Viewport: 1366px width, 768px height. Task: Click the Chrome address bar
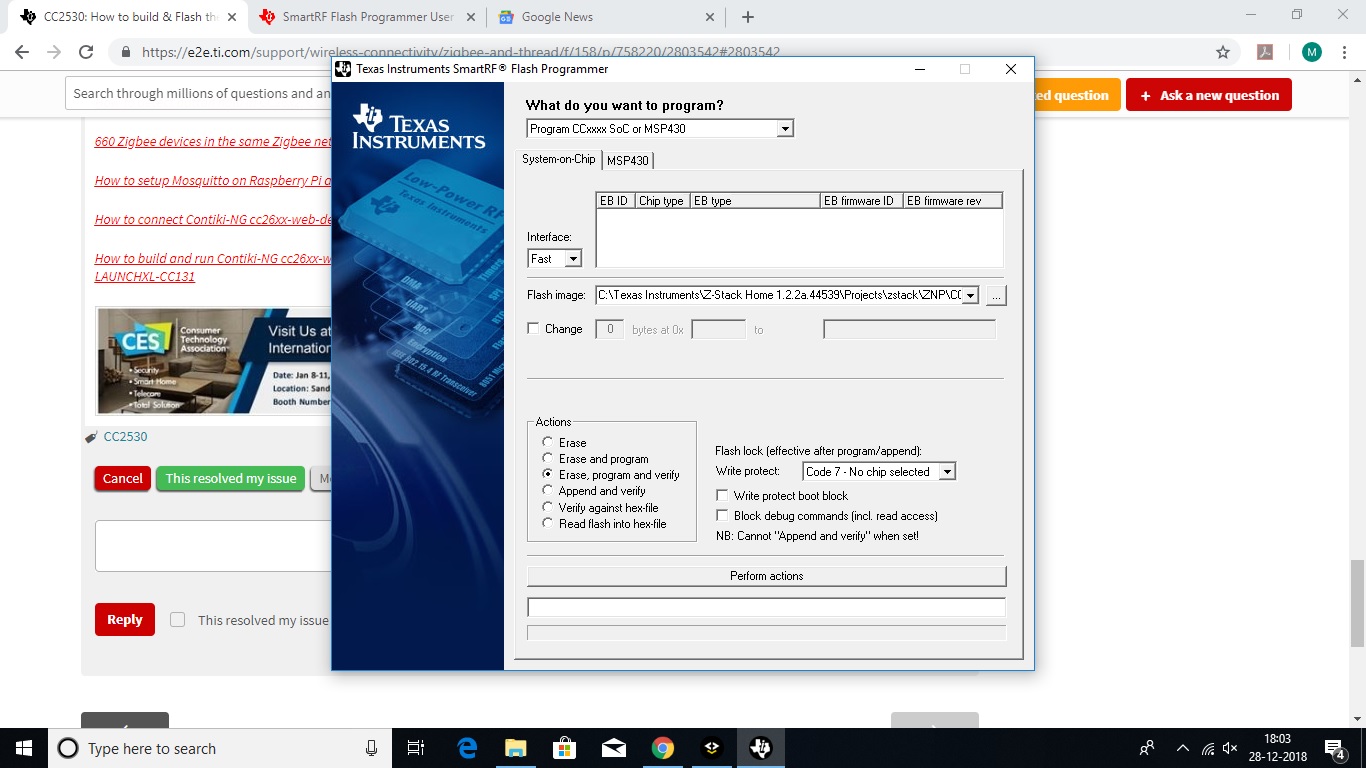(660, 52)
